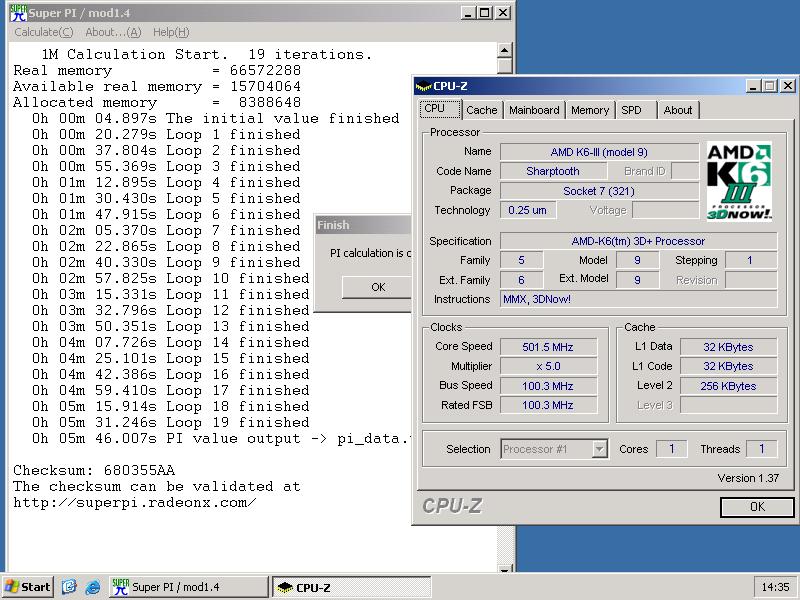Click the Checksum: 680355AA line
Screen dimensions: 800x600
pos(94,470)
